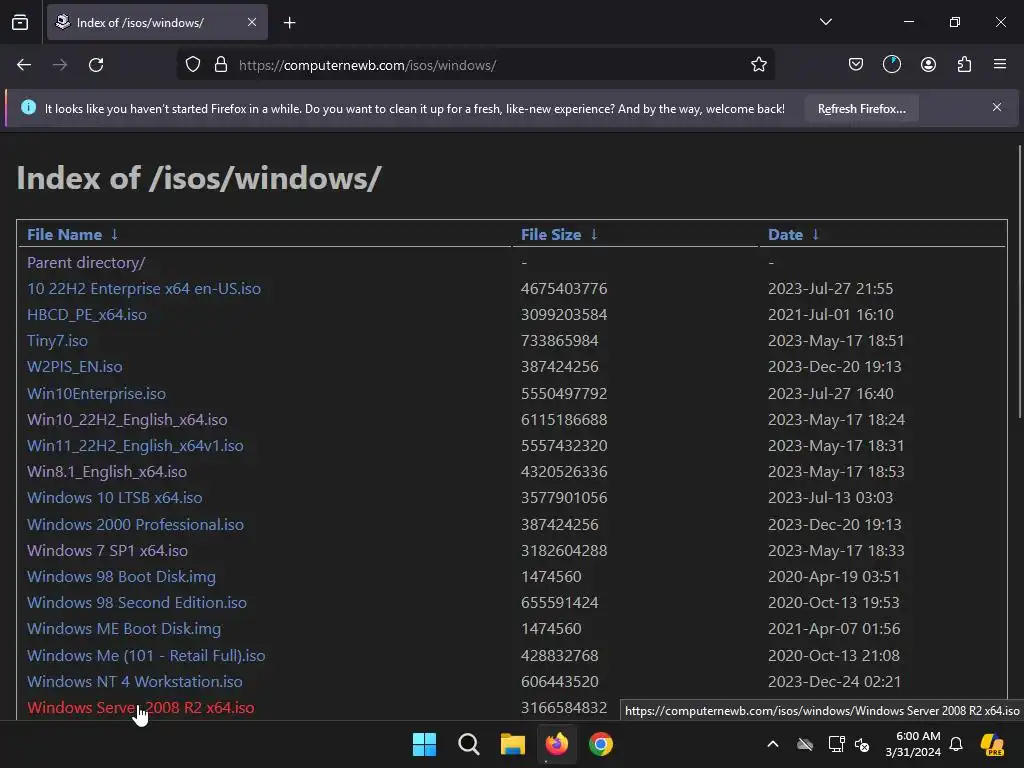
Task: Open W2PIS_EN.iso link
Action: 74,367
